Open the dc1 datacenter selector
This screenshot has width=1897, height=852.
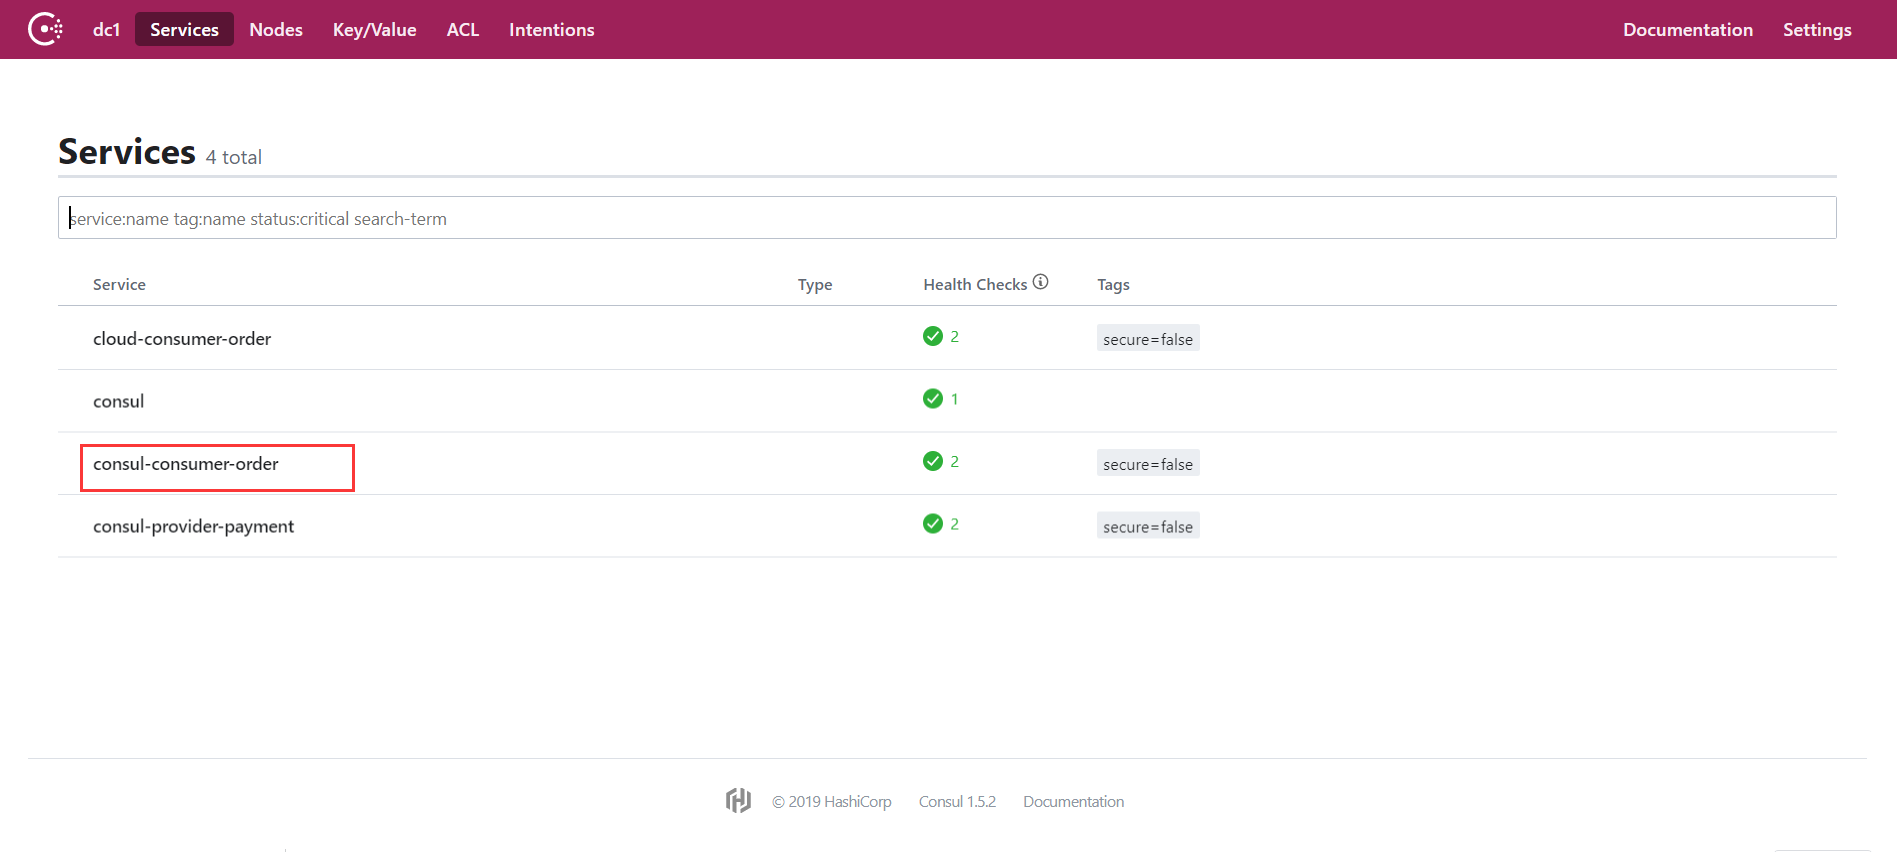[x=106, y=30]
